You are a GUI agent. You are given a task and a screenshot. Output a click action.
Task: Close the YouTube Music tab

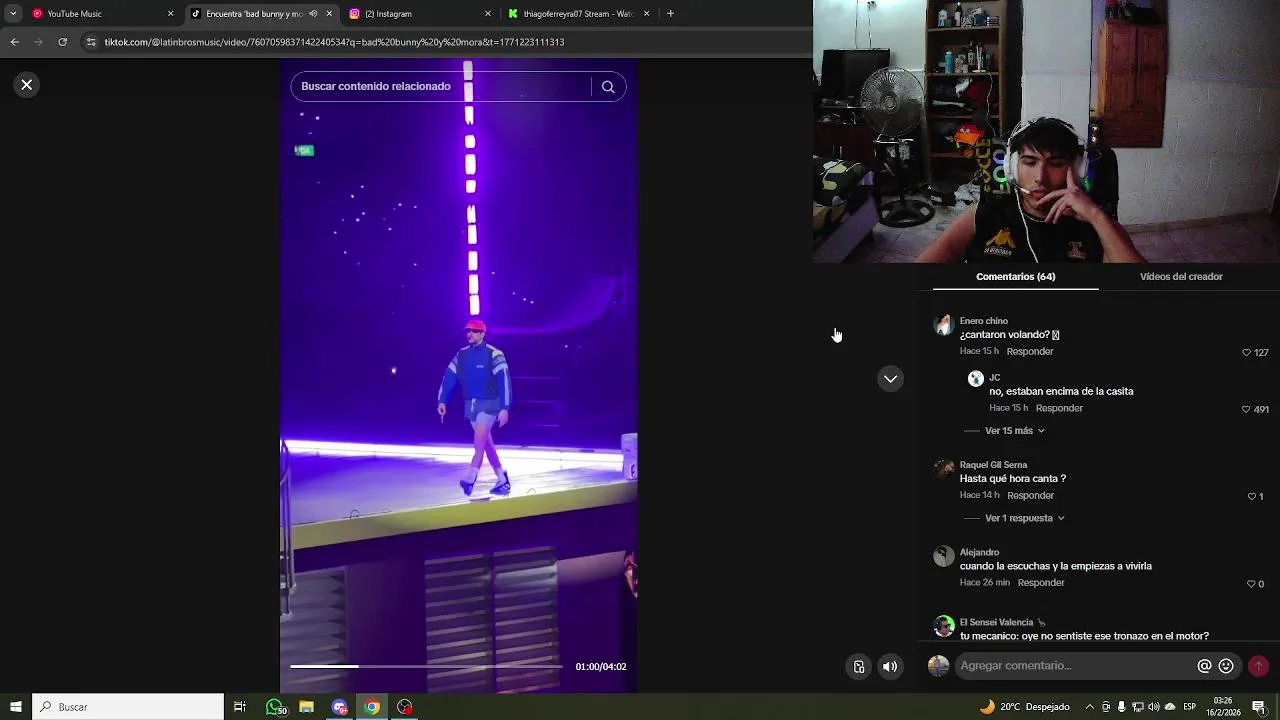(x=170, y=14)
